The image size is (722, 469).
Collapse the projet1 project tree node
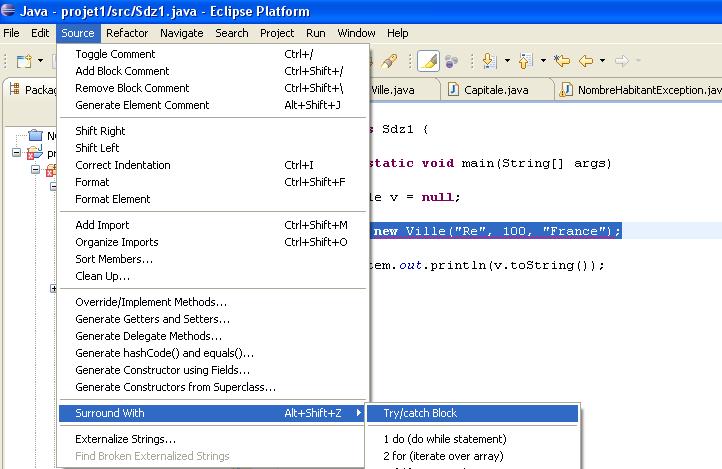tap(16, 152)
